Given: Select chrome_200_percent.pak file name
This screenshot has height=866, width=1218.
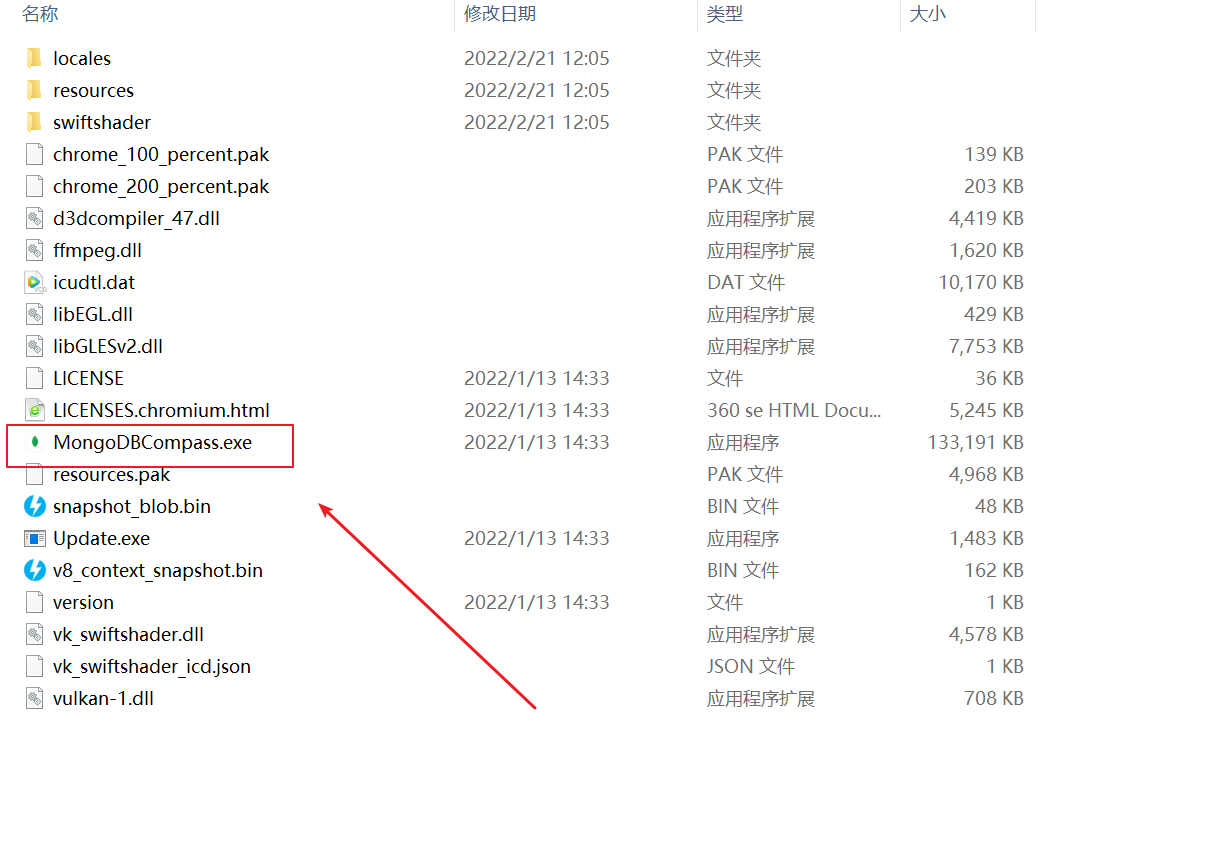Looking at the screenshot, I should [x=161, y=186].
